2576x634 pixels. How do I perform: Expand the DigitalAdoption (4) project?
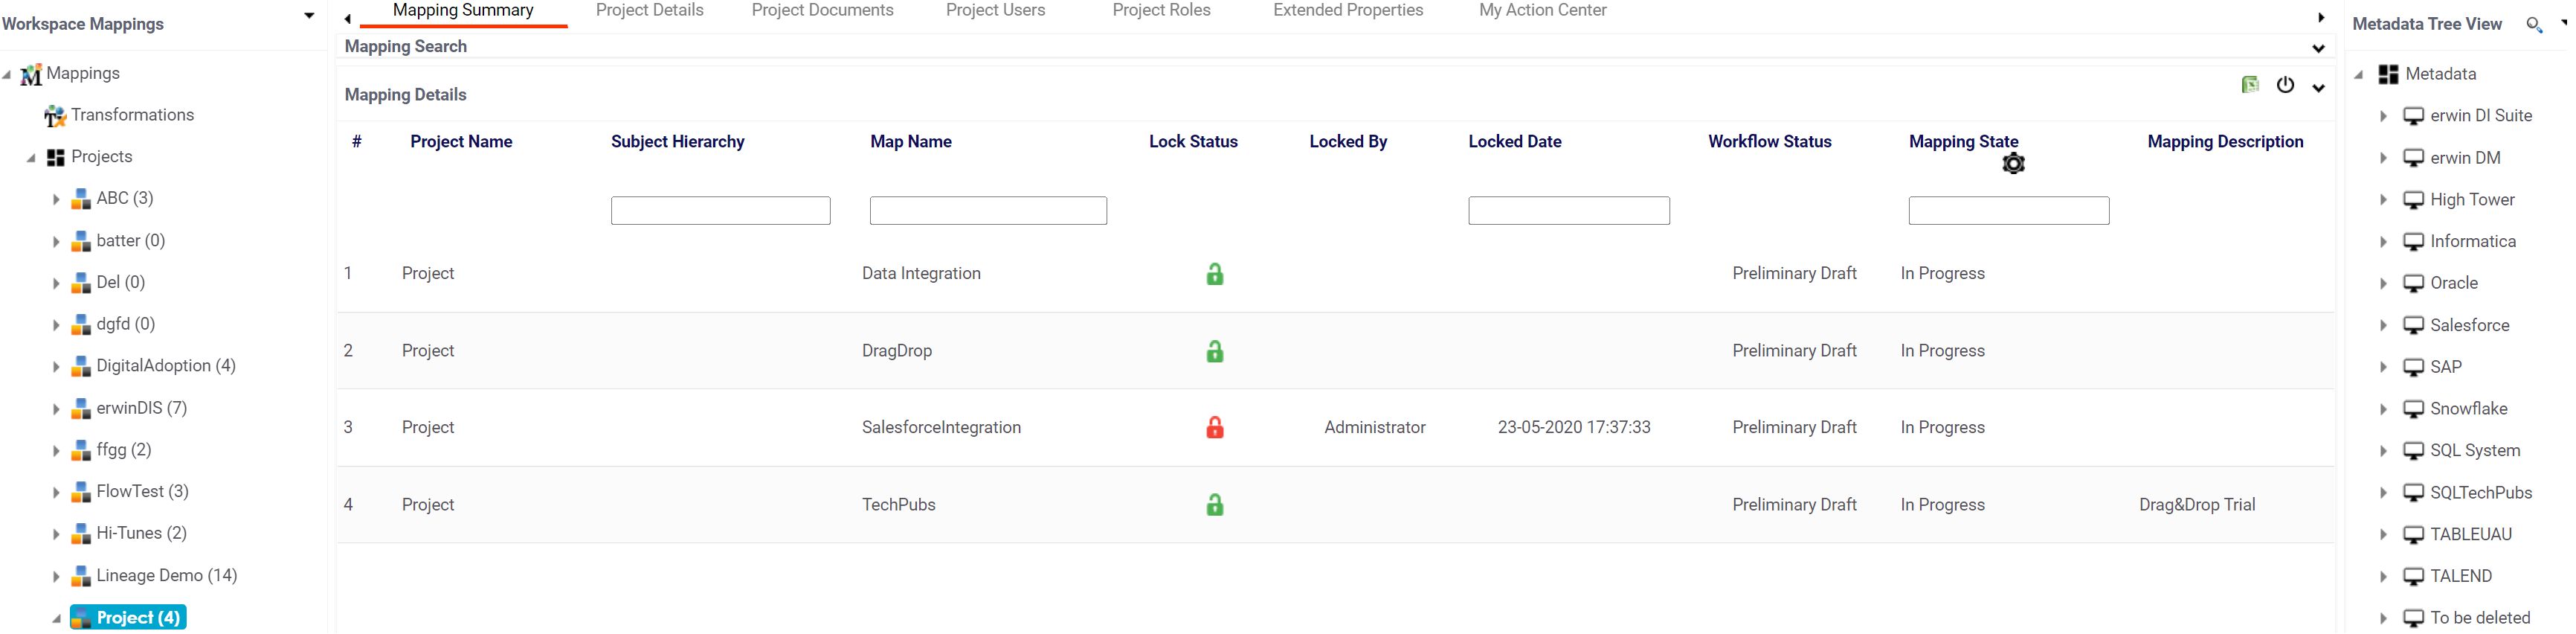56,367
